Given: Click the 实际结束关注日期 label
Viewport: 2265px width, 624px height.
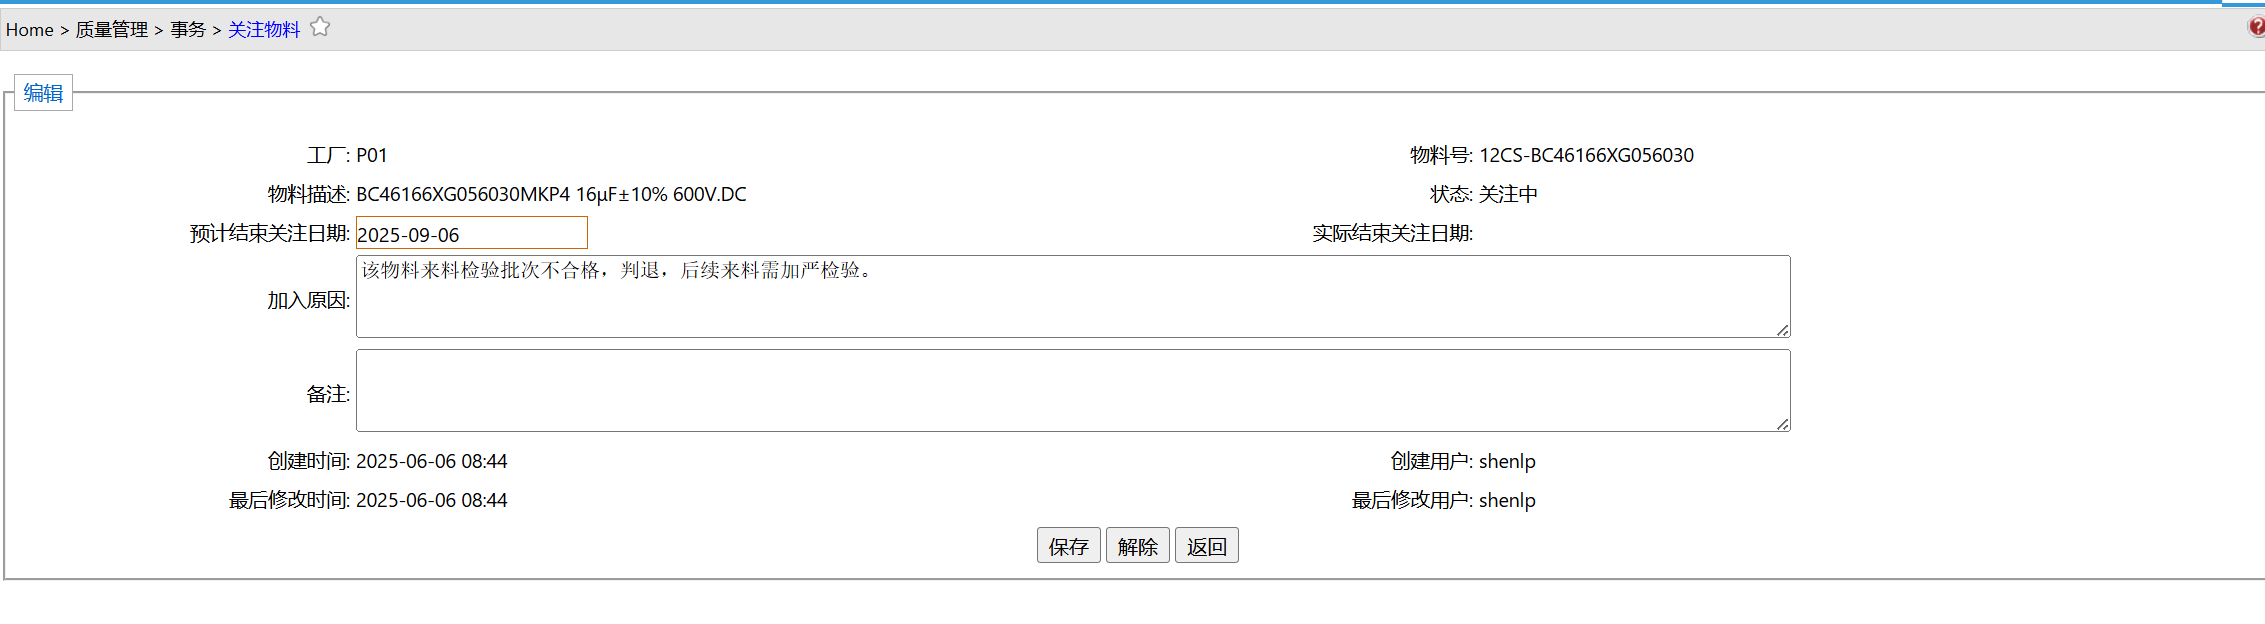Looking at the screenshot, I should click(x=1392, y=233).
